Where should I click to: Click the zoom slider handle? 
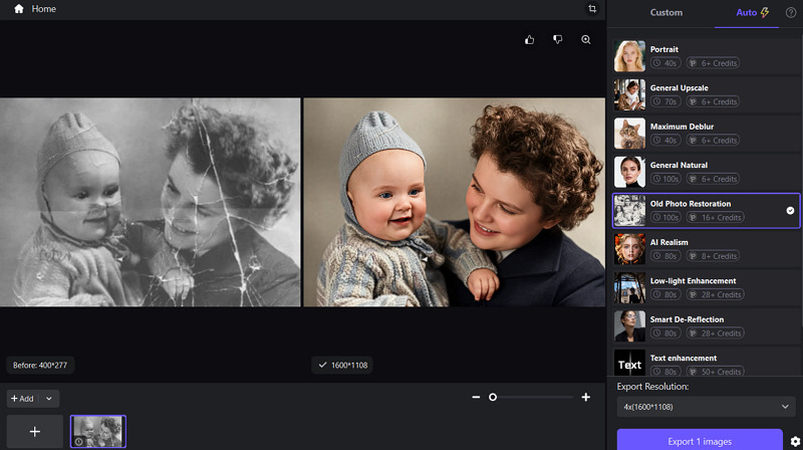coord(493,397)
